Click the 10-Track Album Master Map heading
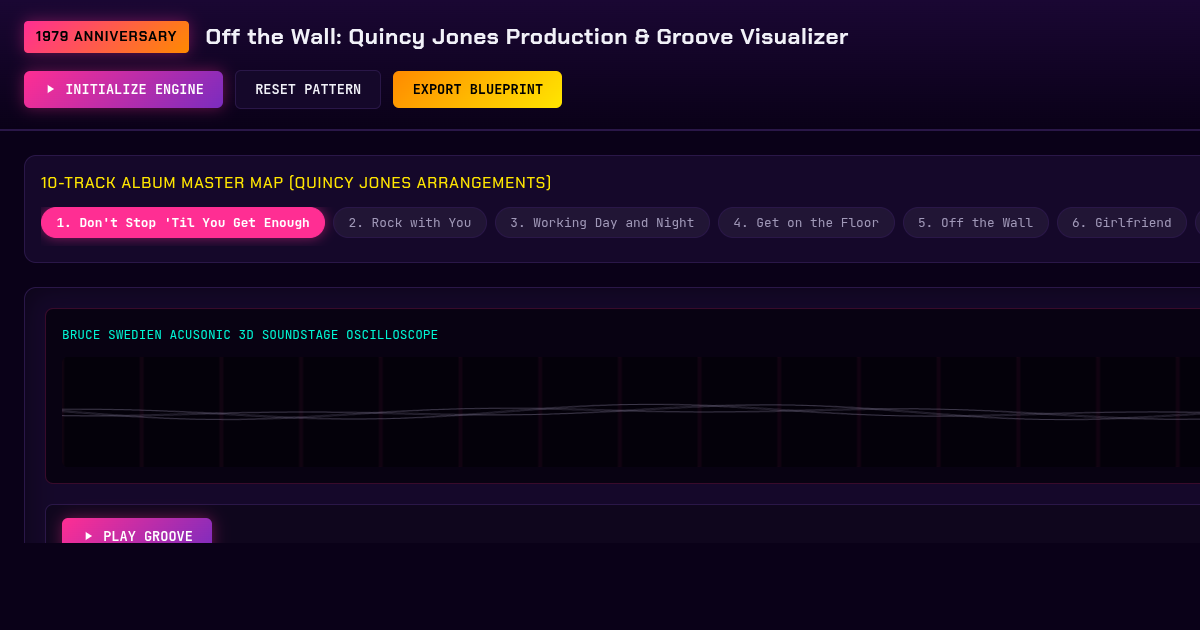 pyautogui.click(x=296, y=183)
